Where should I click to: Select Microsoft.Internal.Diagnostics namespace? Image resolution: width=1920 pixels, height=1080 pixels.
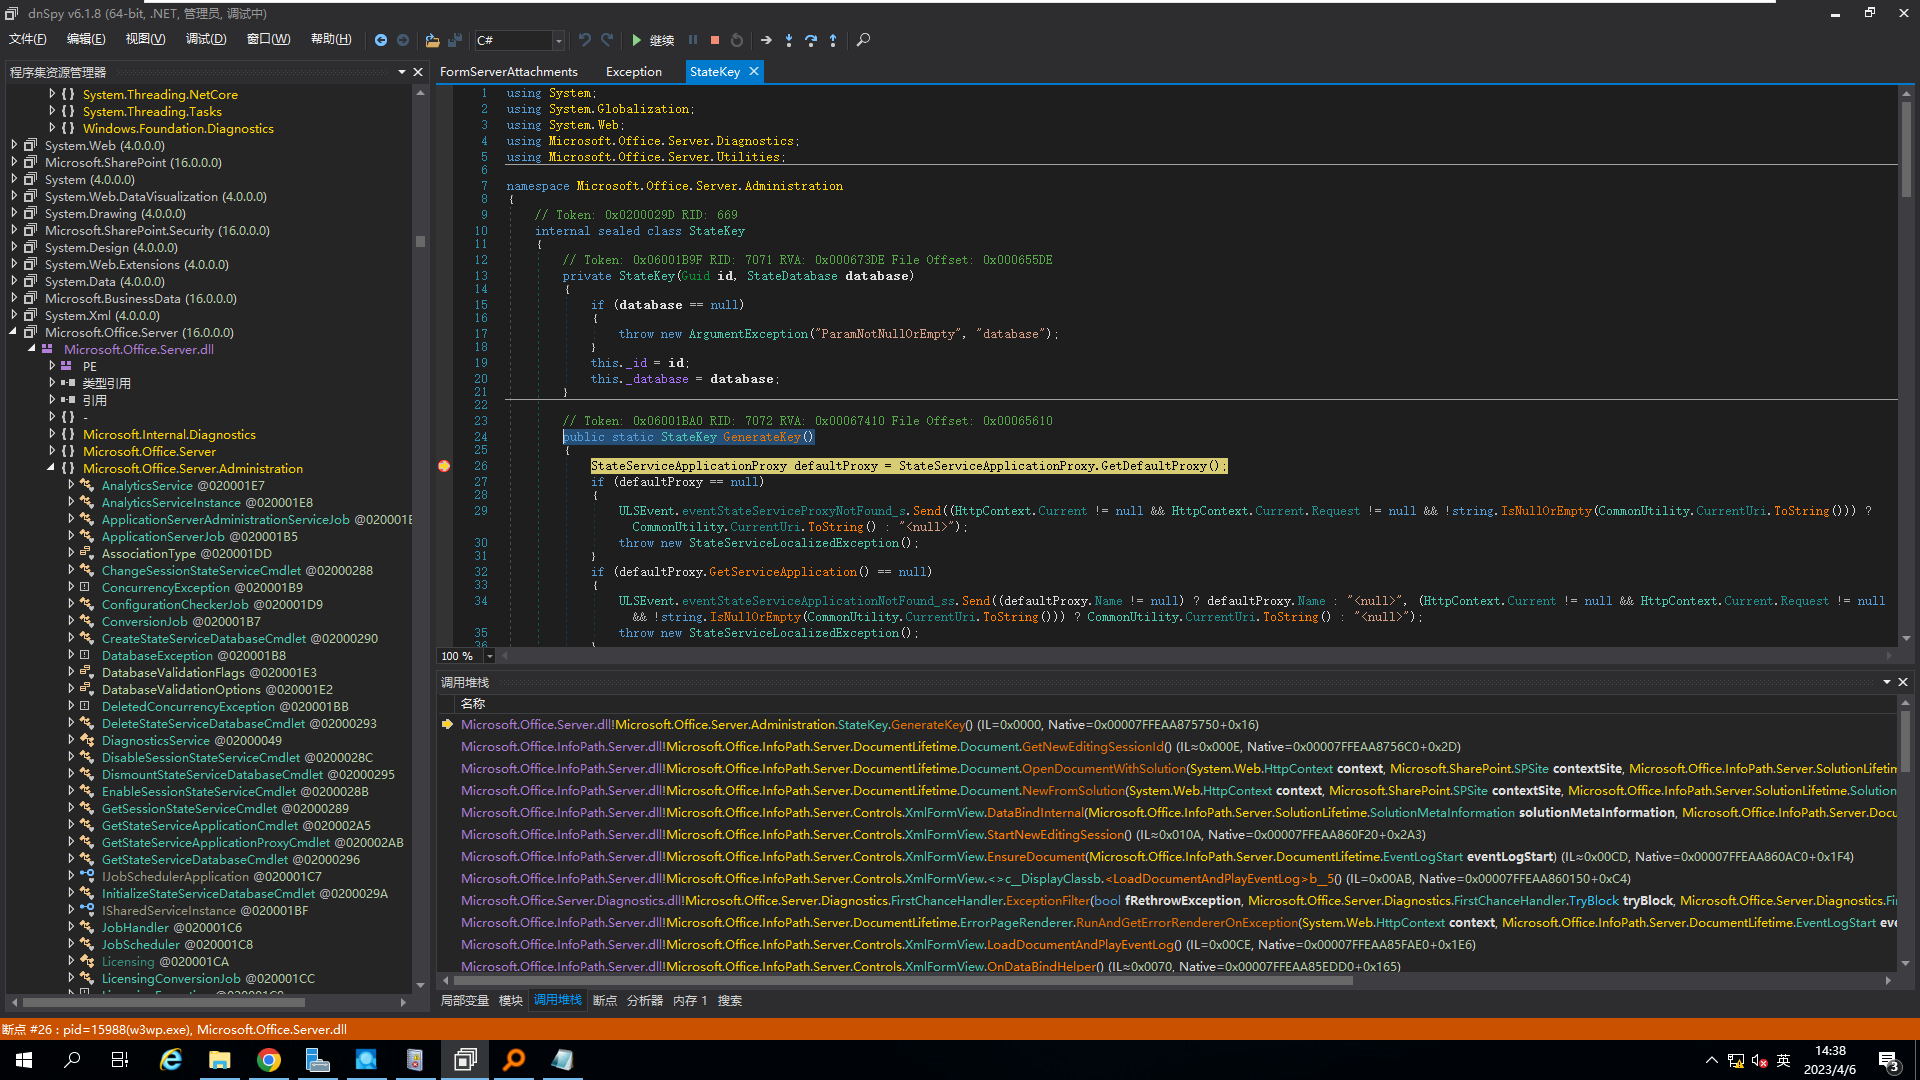169,434
